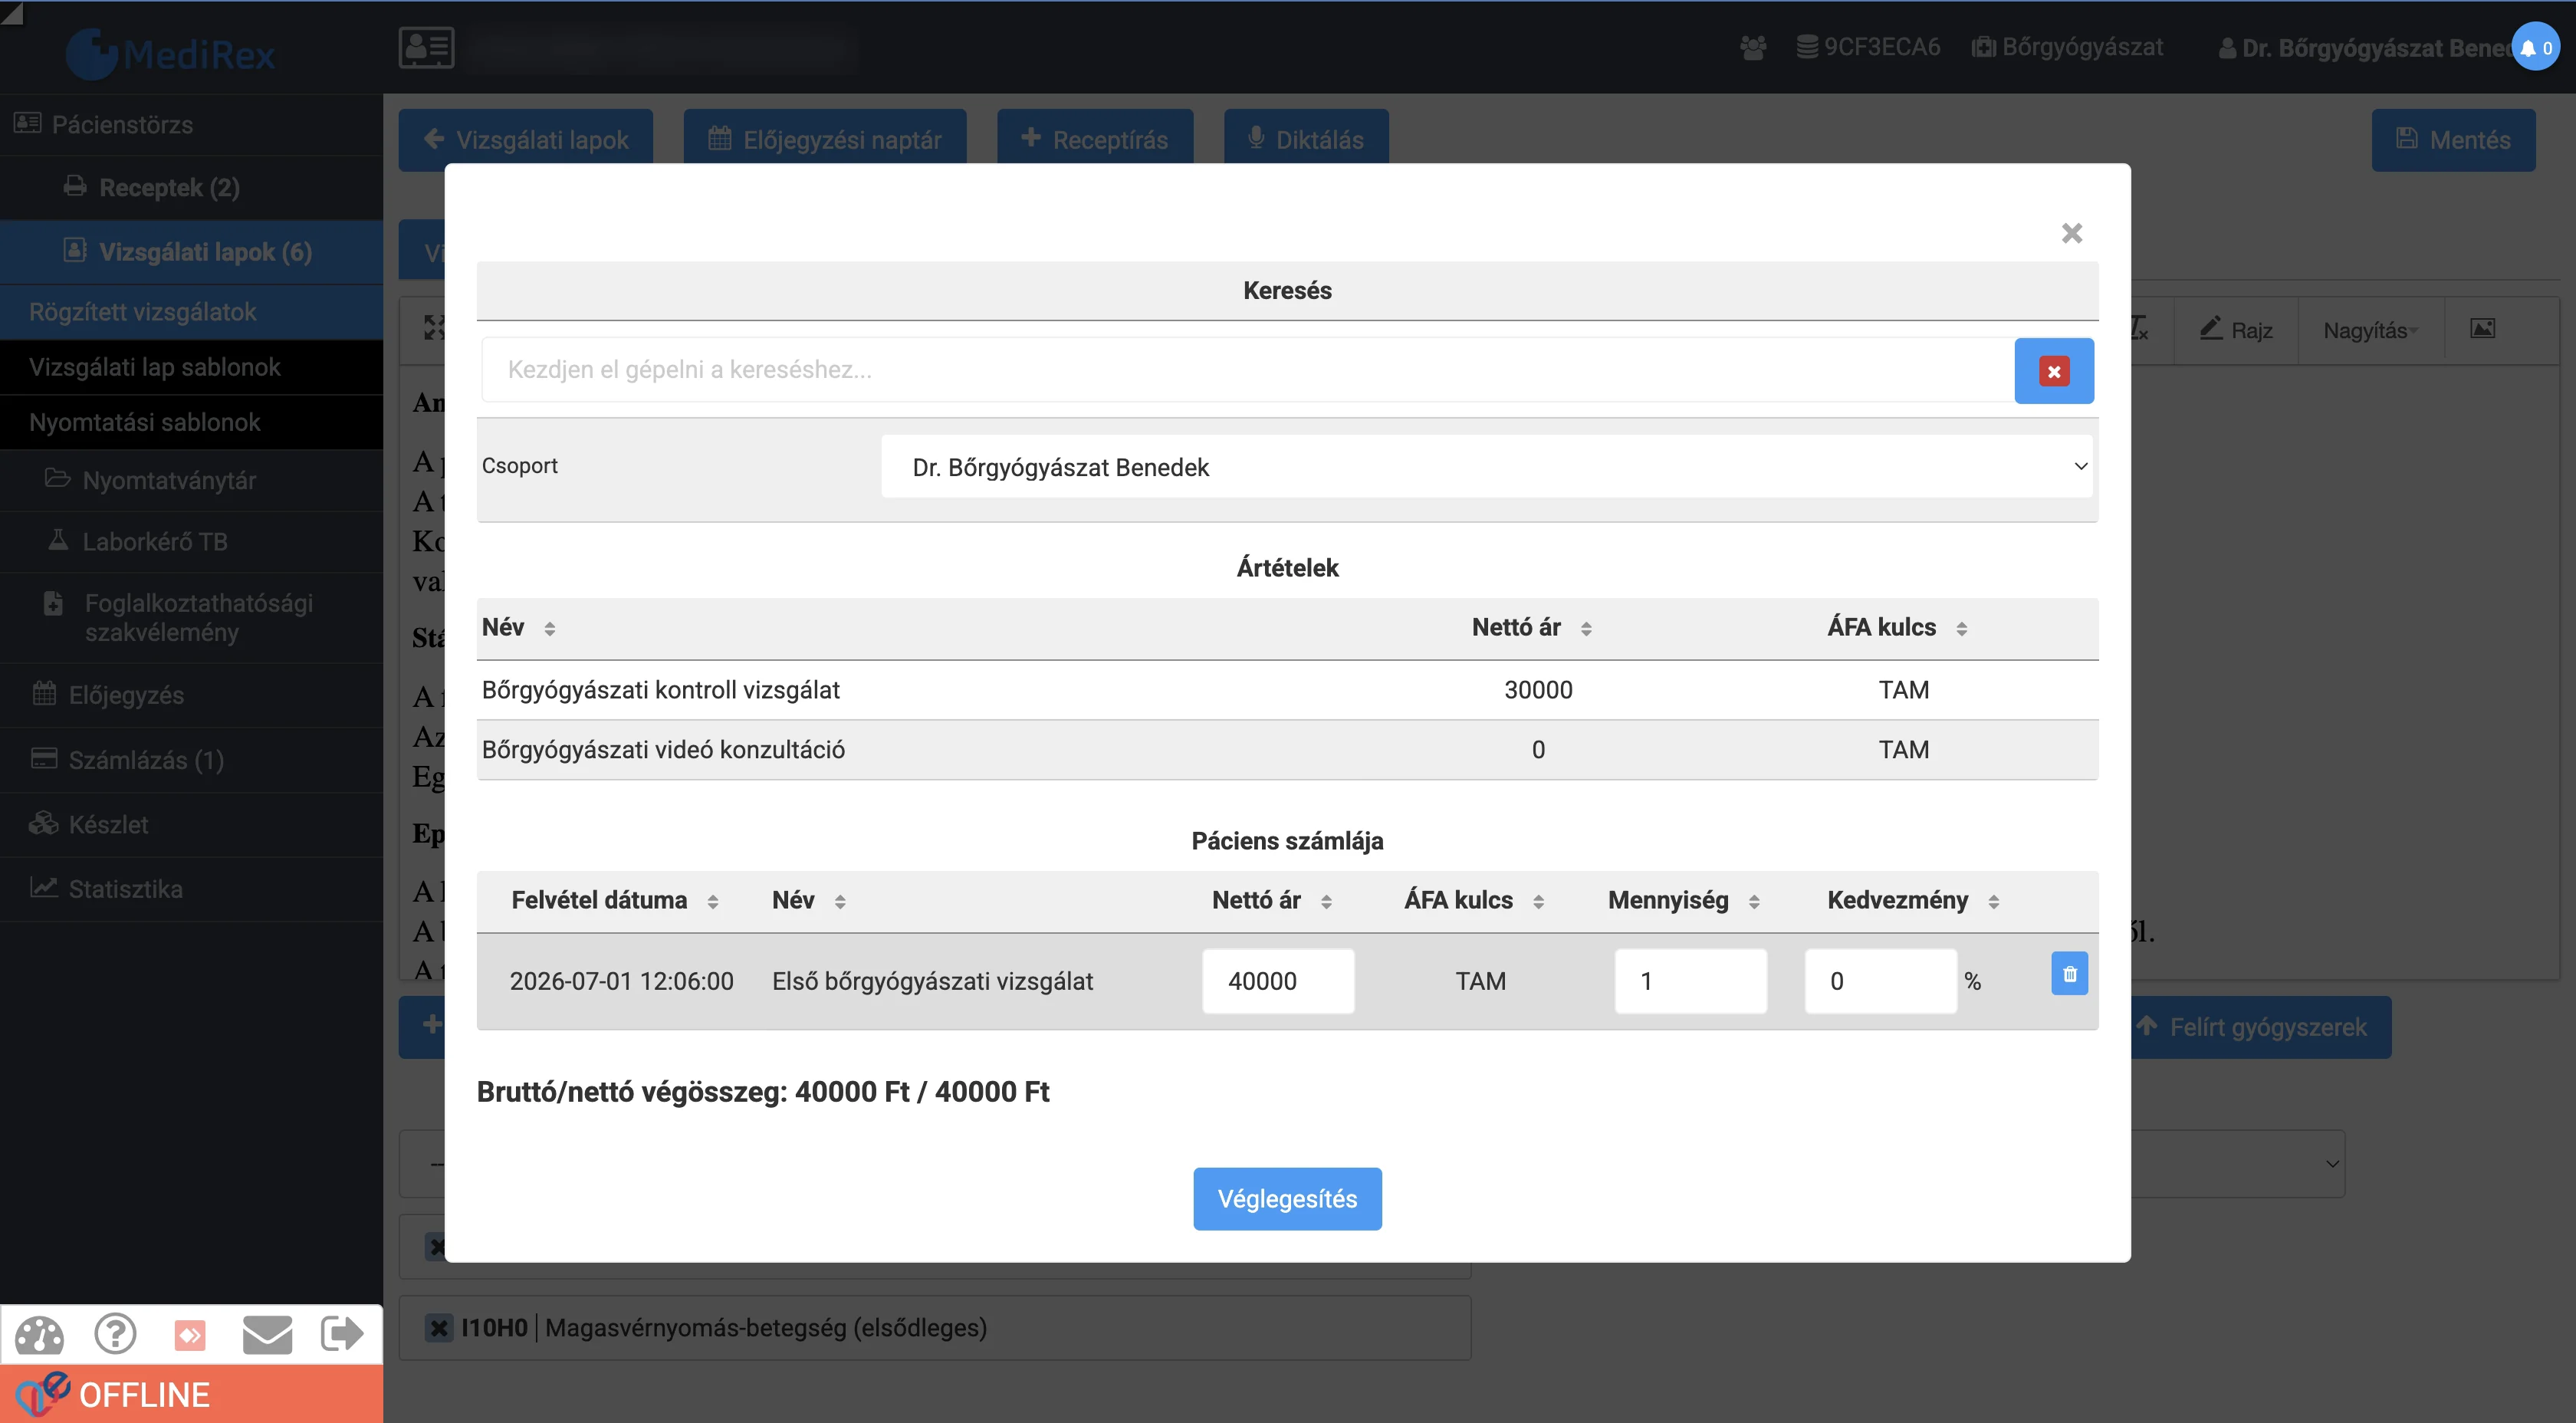Click the insert image toolbar icon
Viewport: 2576px width, 1423px height.
2482,329
